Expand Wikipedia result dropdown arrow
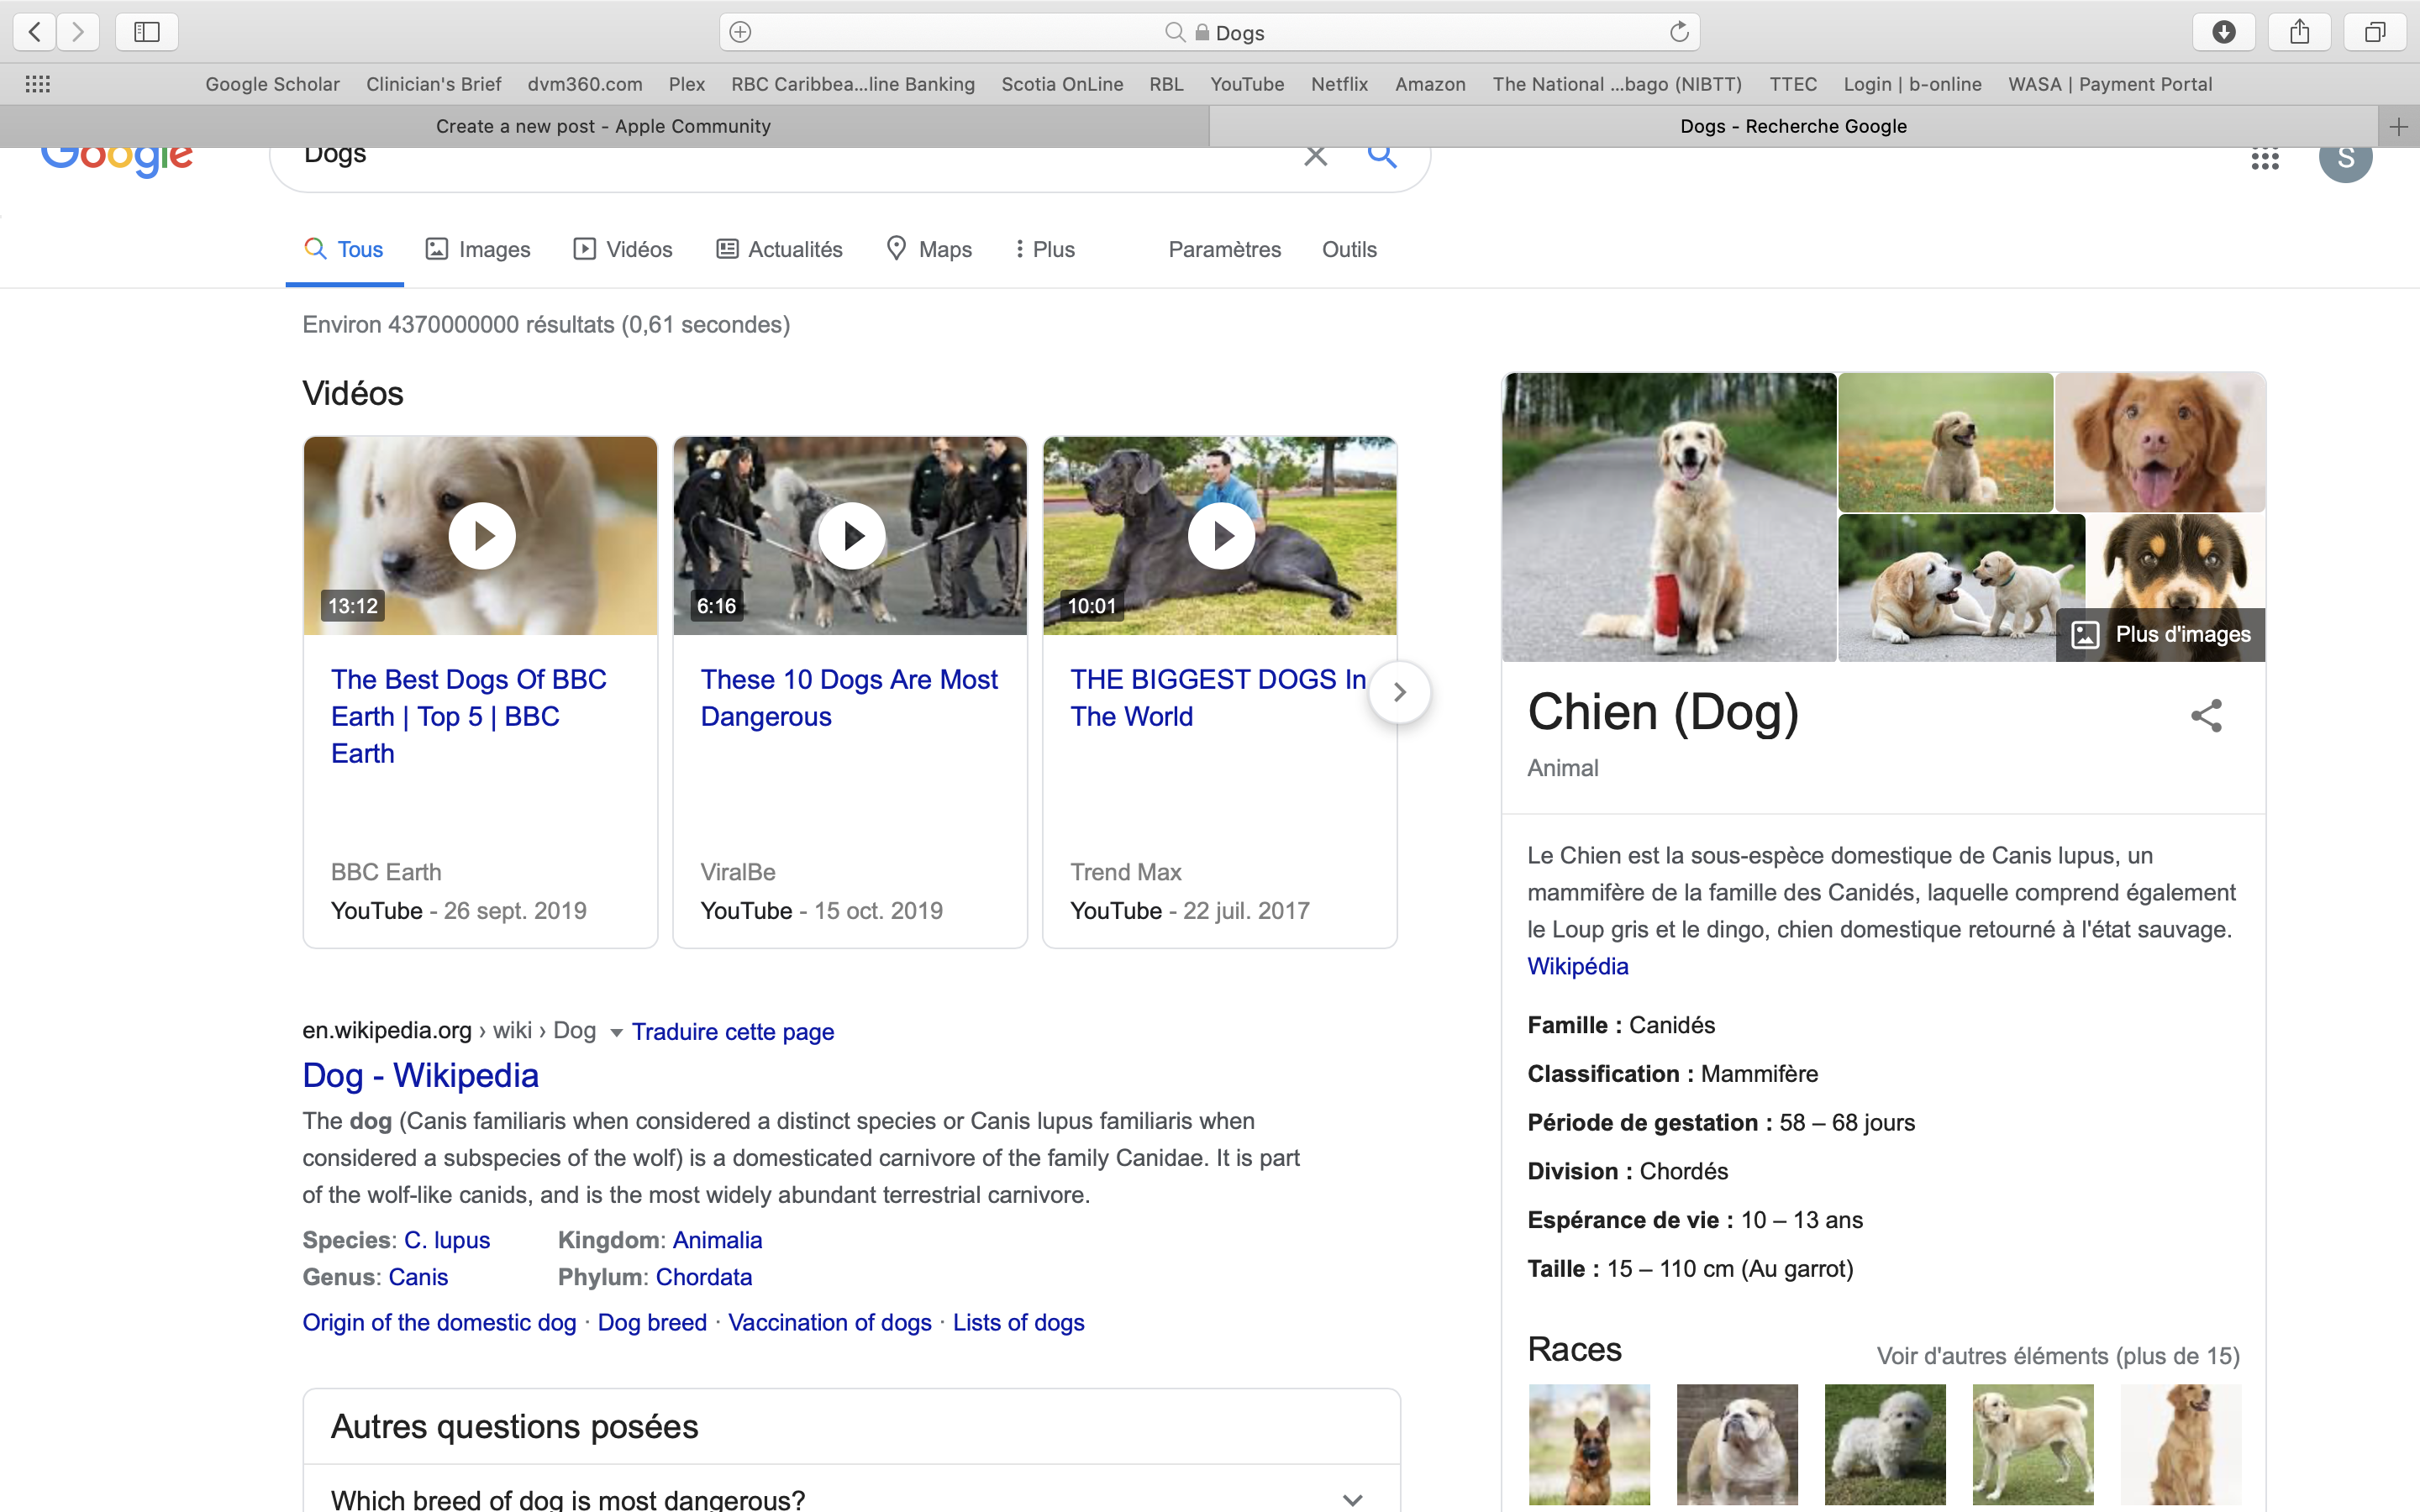The image size is (2420, 1512). click(x=616, y=1032)
